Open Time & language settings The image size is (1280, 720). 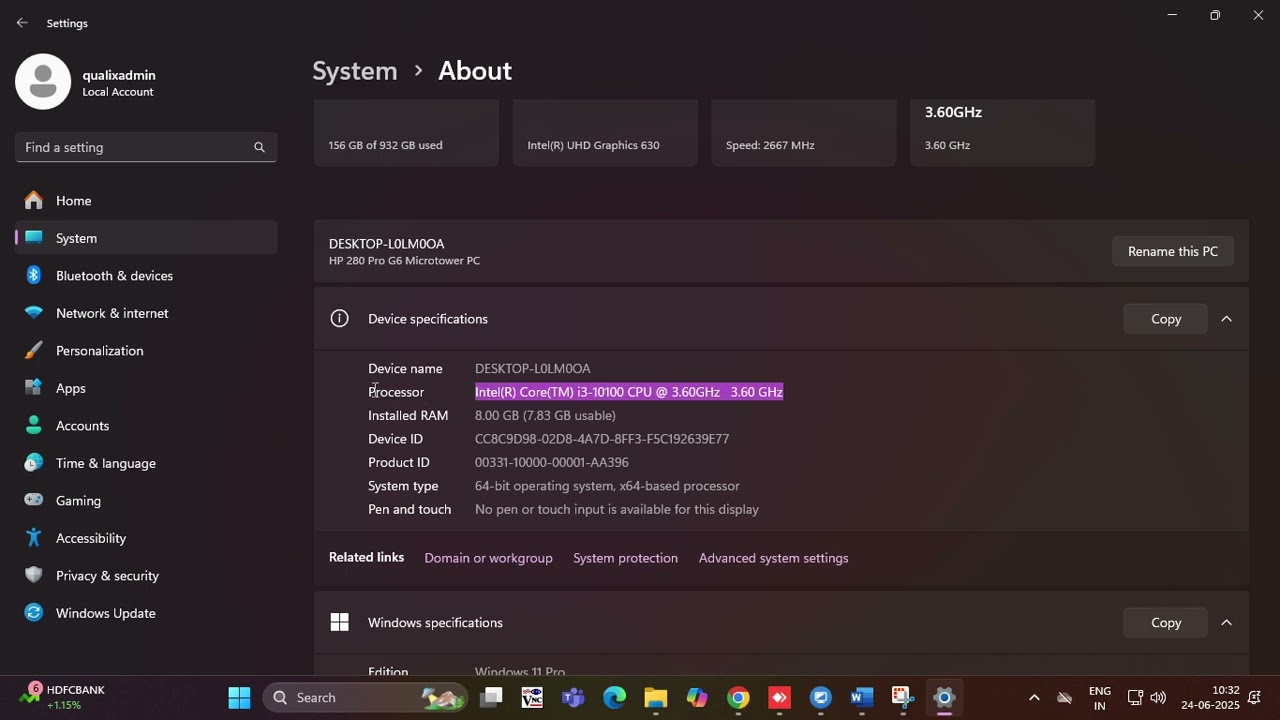tap(146, 463)
